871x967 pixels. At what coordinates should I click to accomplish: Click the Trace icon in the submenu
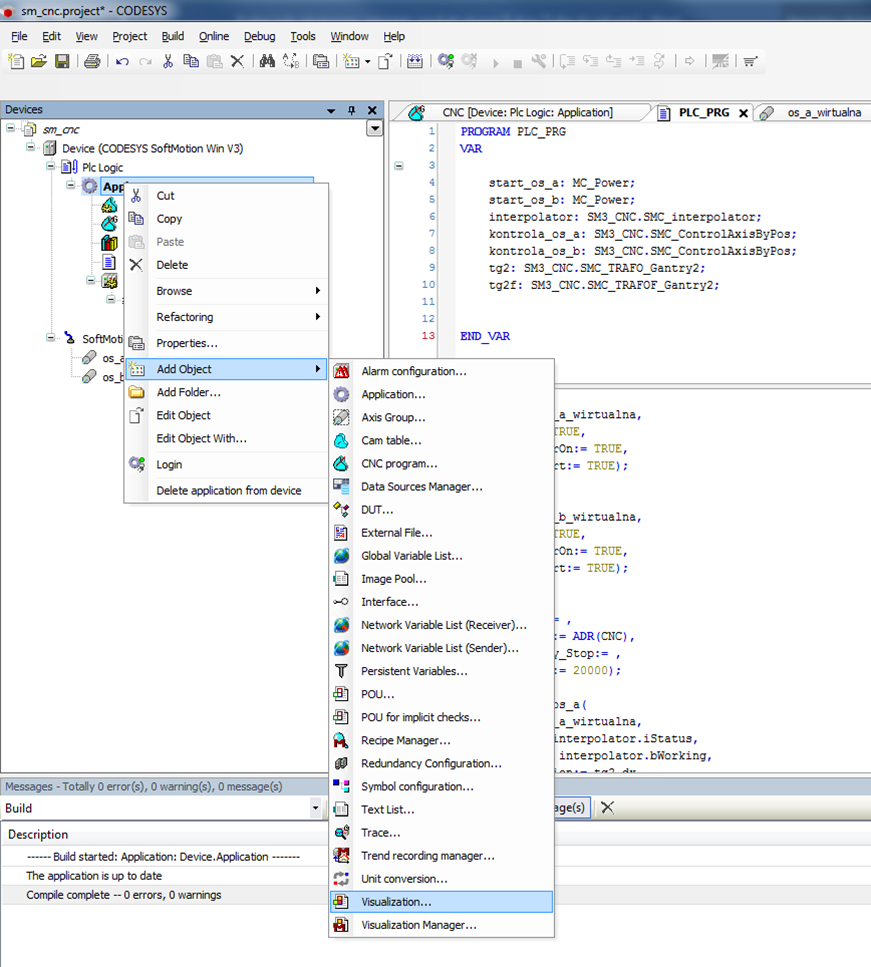[x=341, y=833]
